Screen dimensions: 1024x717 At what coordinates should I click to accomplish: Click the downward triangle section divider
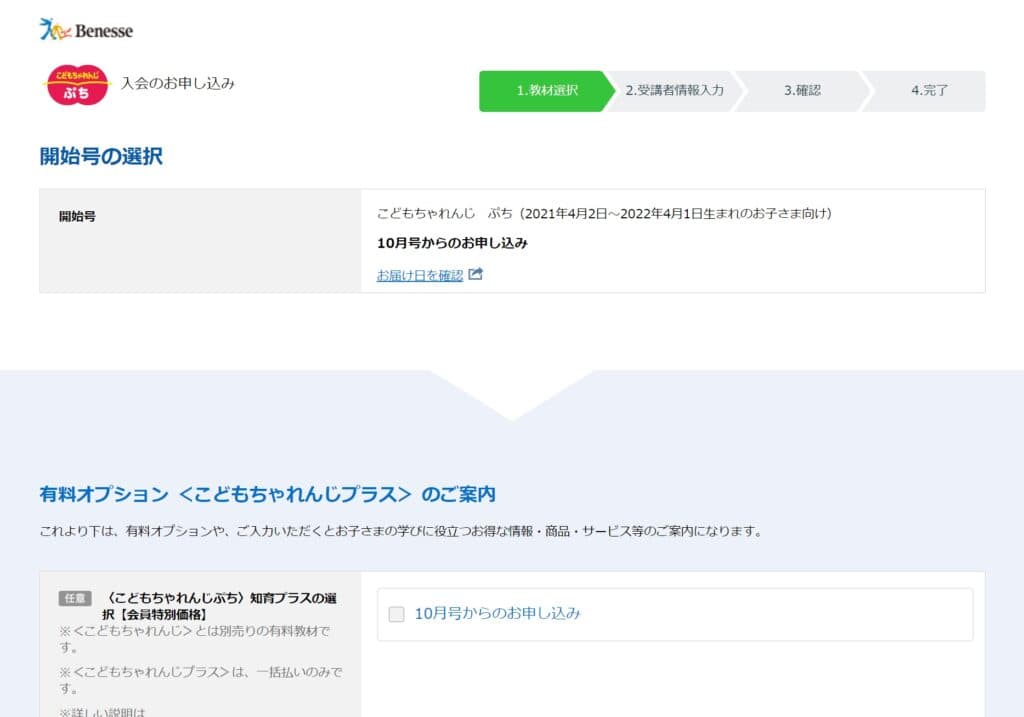(511, 396)
